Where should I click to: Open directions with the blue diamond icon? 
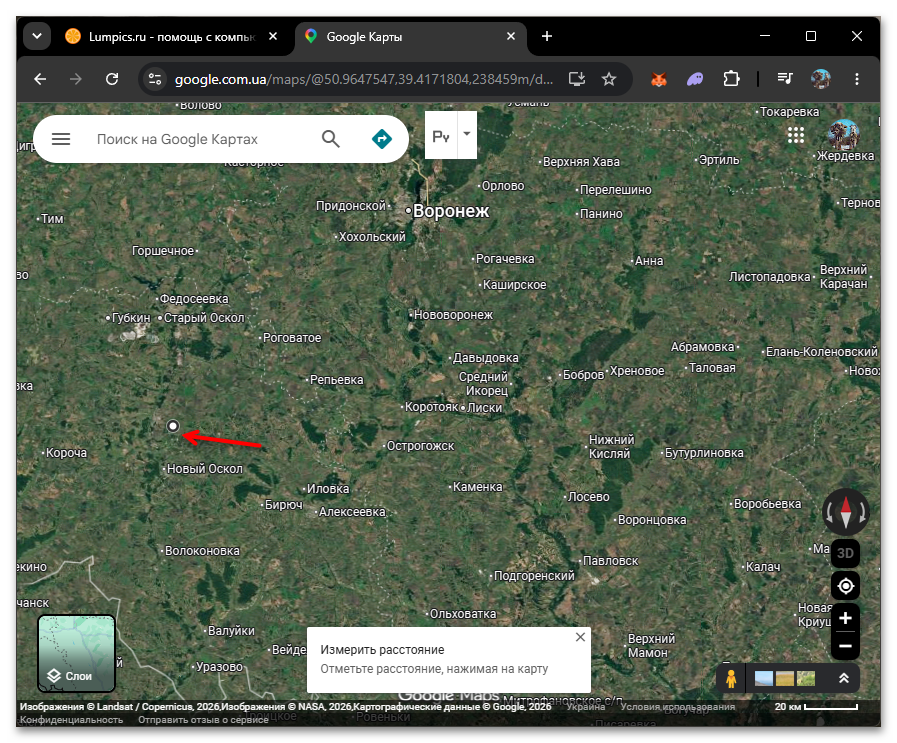pos(382,139)
